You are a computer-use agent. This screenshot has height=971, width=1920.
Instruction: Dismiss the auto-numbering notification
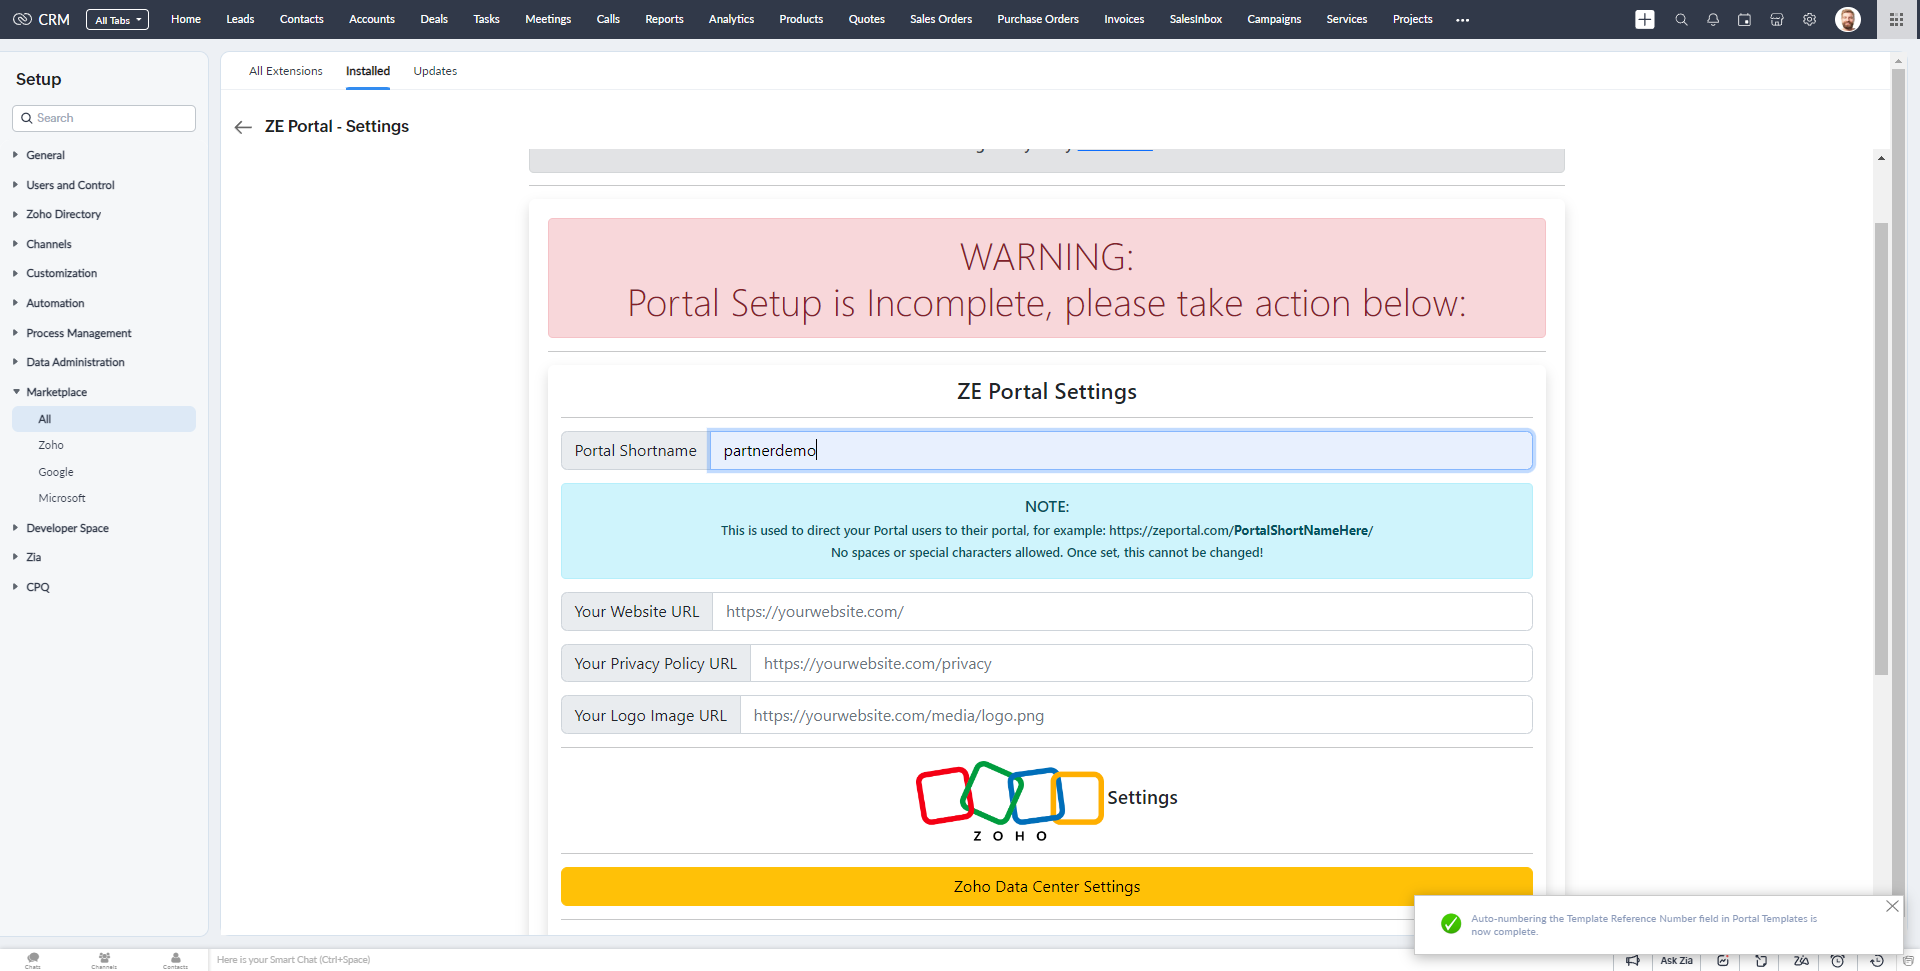(1892, 906)
